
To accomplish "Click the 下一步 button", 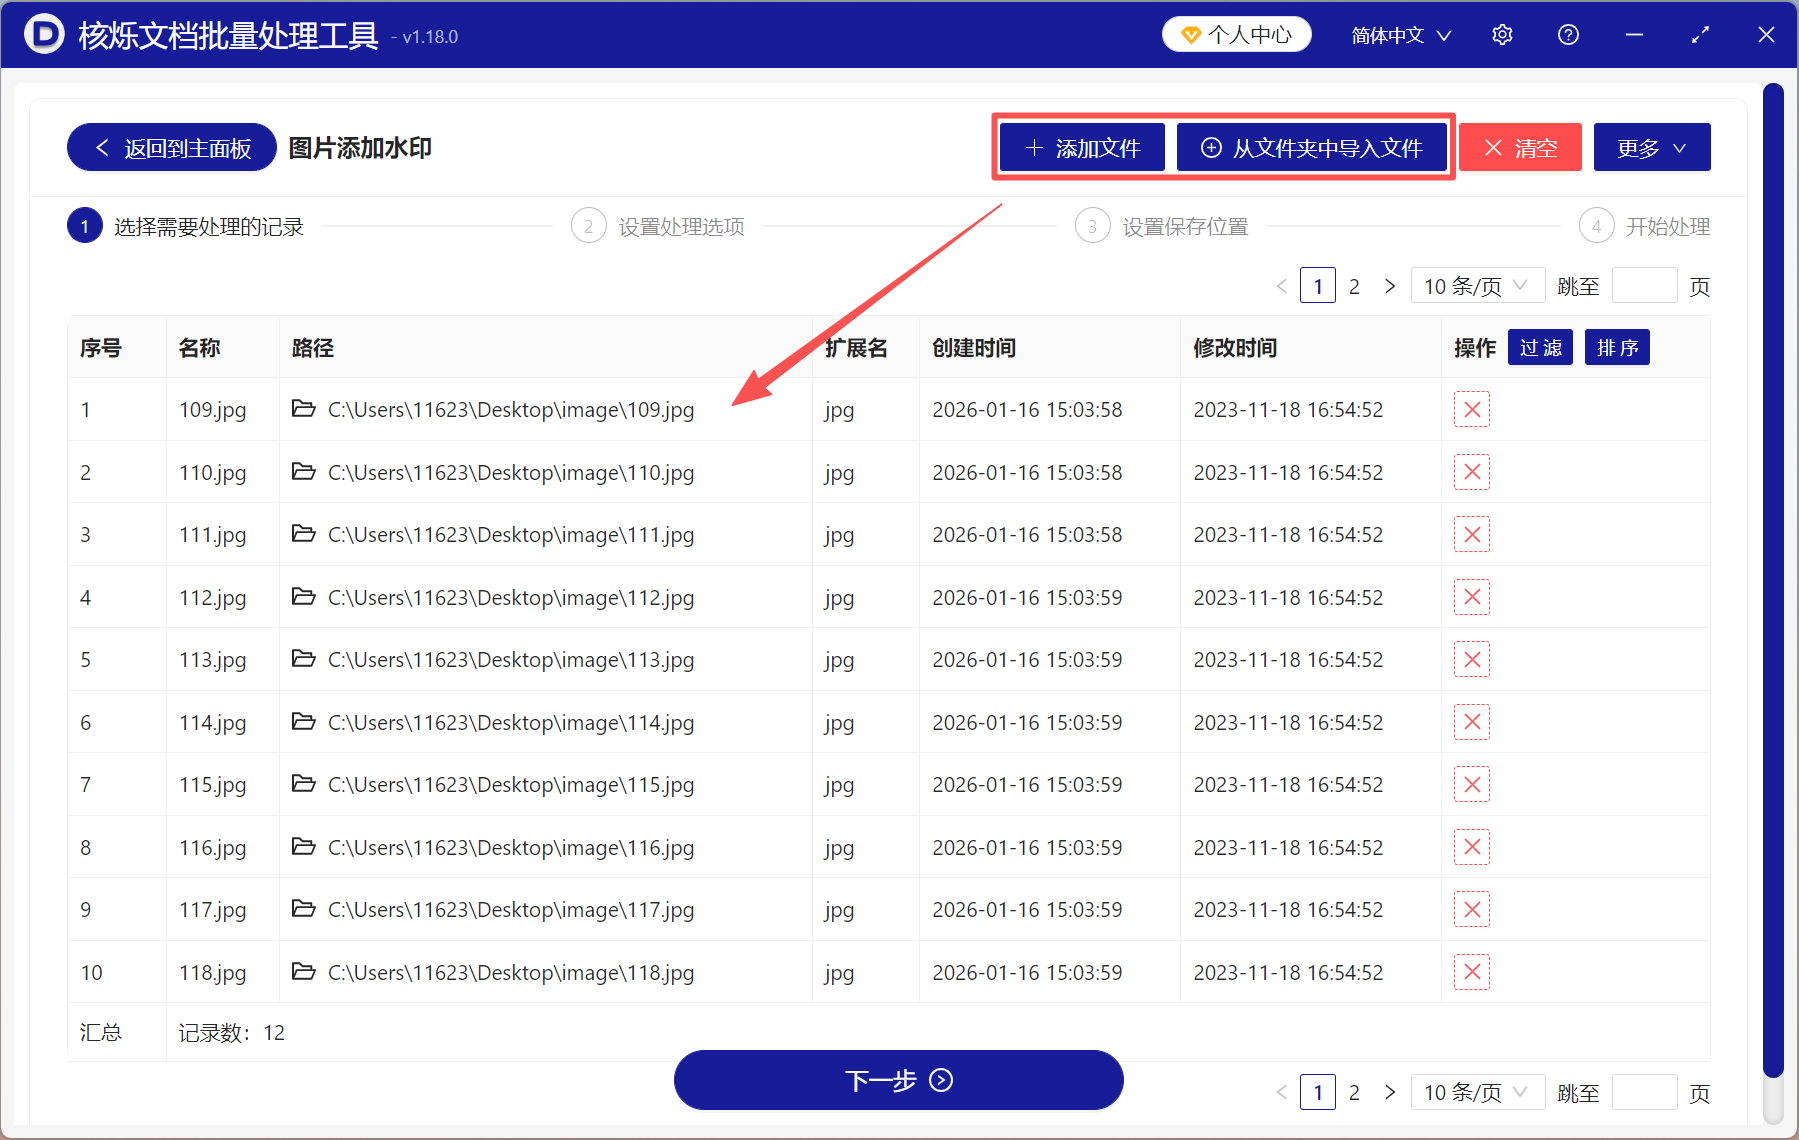I will 898,1080.
